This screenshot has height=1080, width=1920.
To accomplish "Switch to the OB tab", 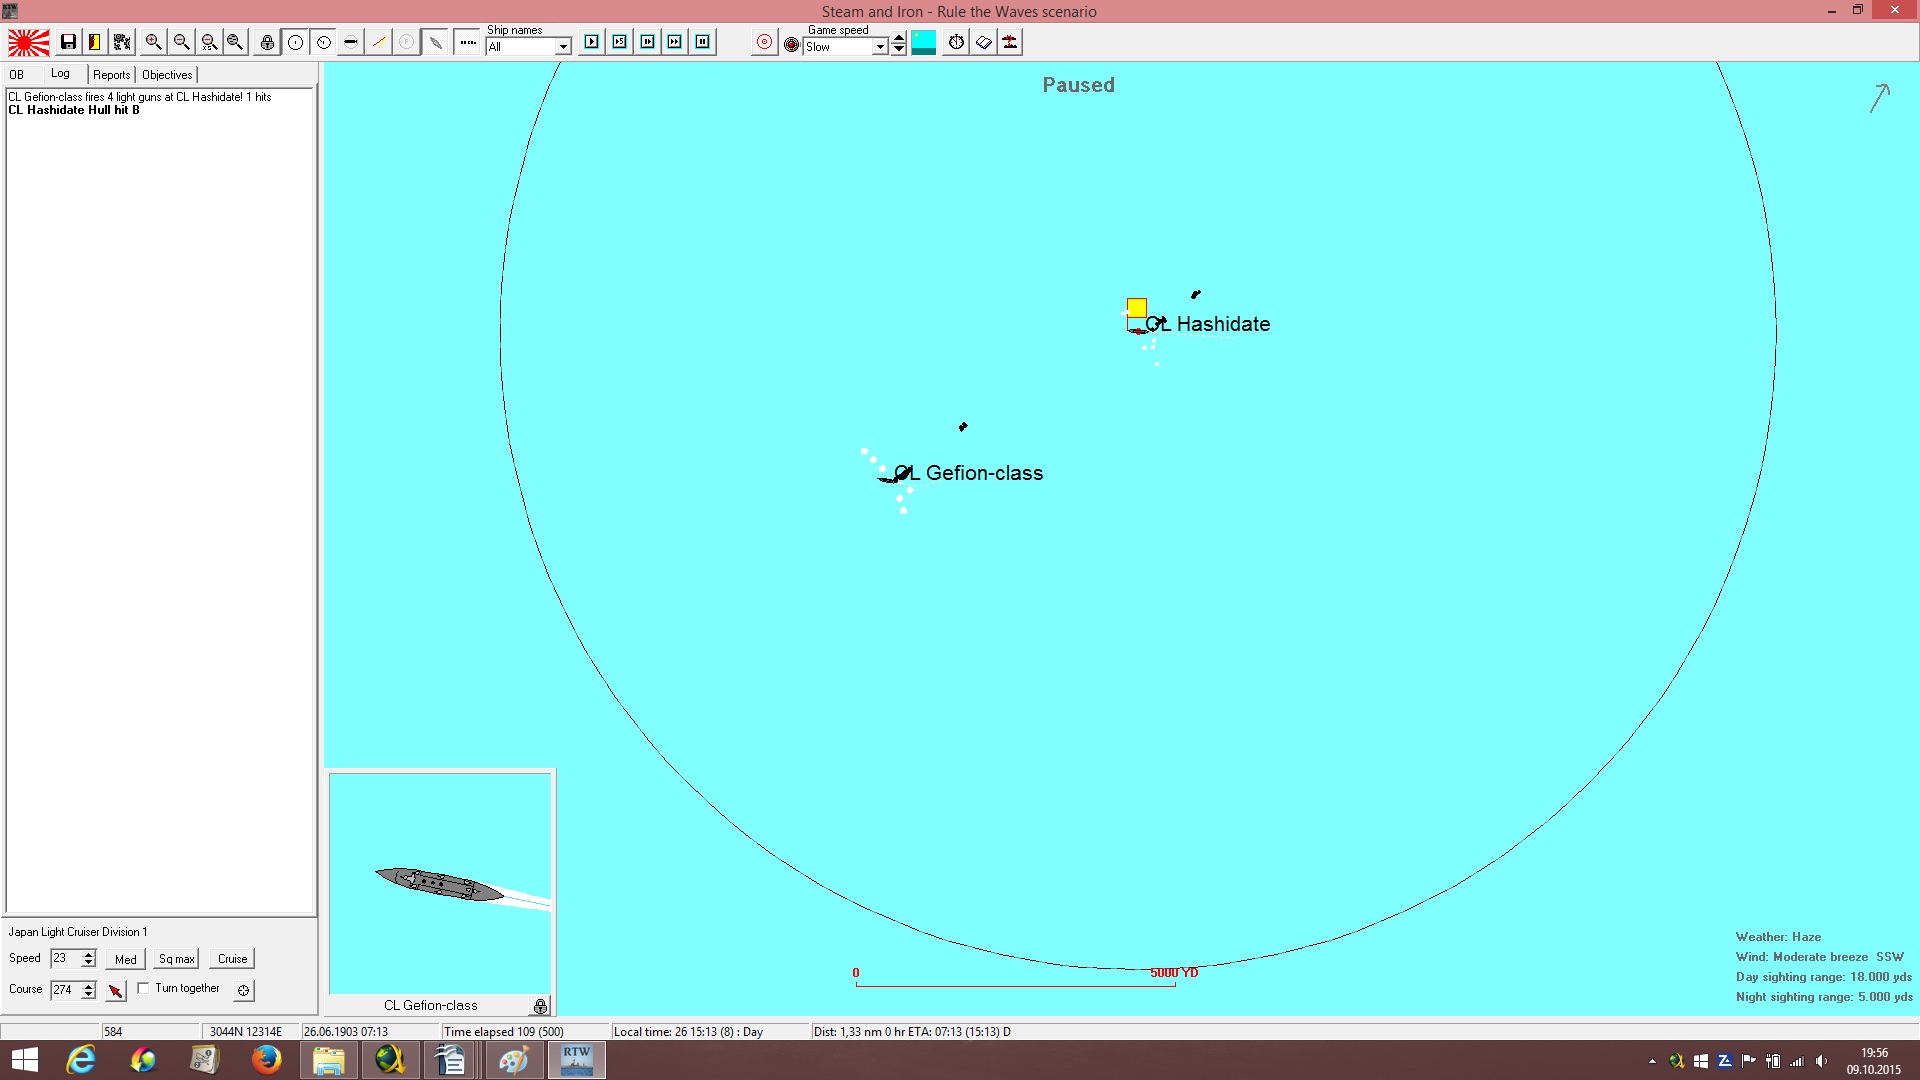I will click(x=17, y=75).
